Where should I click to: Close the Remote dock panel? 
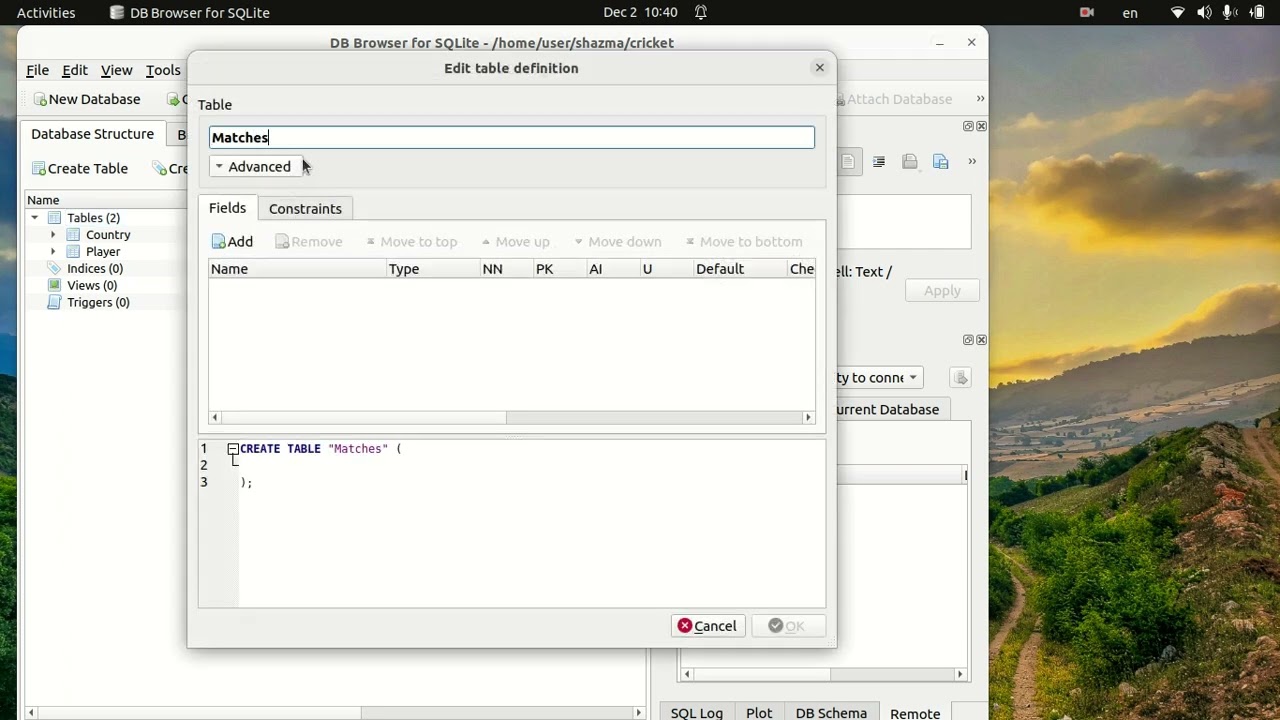pos(981,340)
